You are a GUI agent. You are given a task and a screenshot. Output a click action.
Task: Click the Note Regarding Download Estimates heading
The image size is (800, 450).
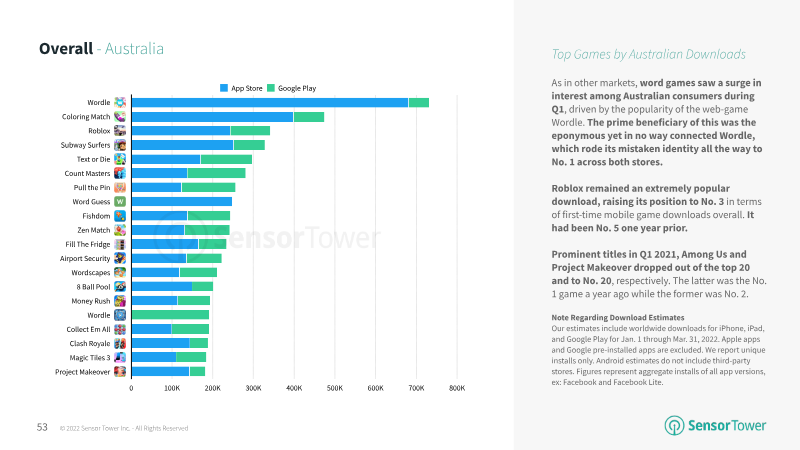click(618, 317)
